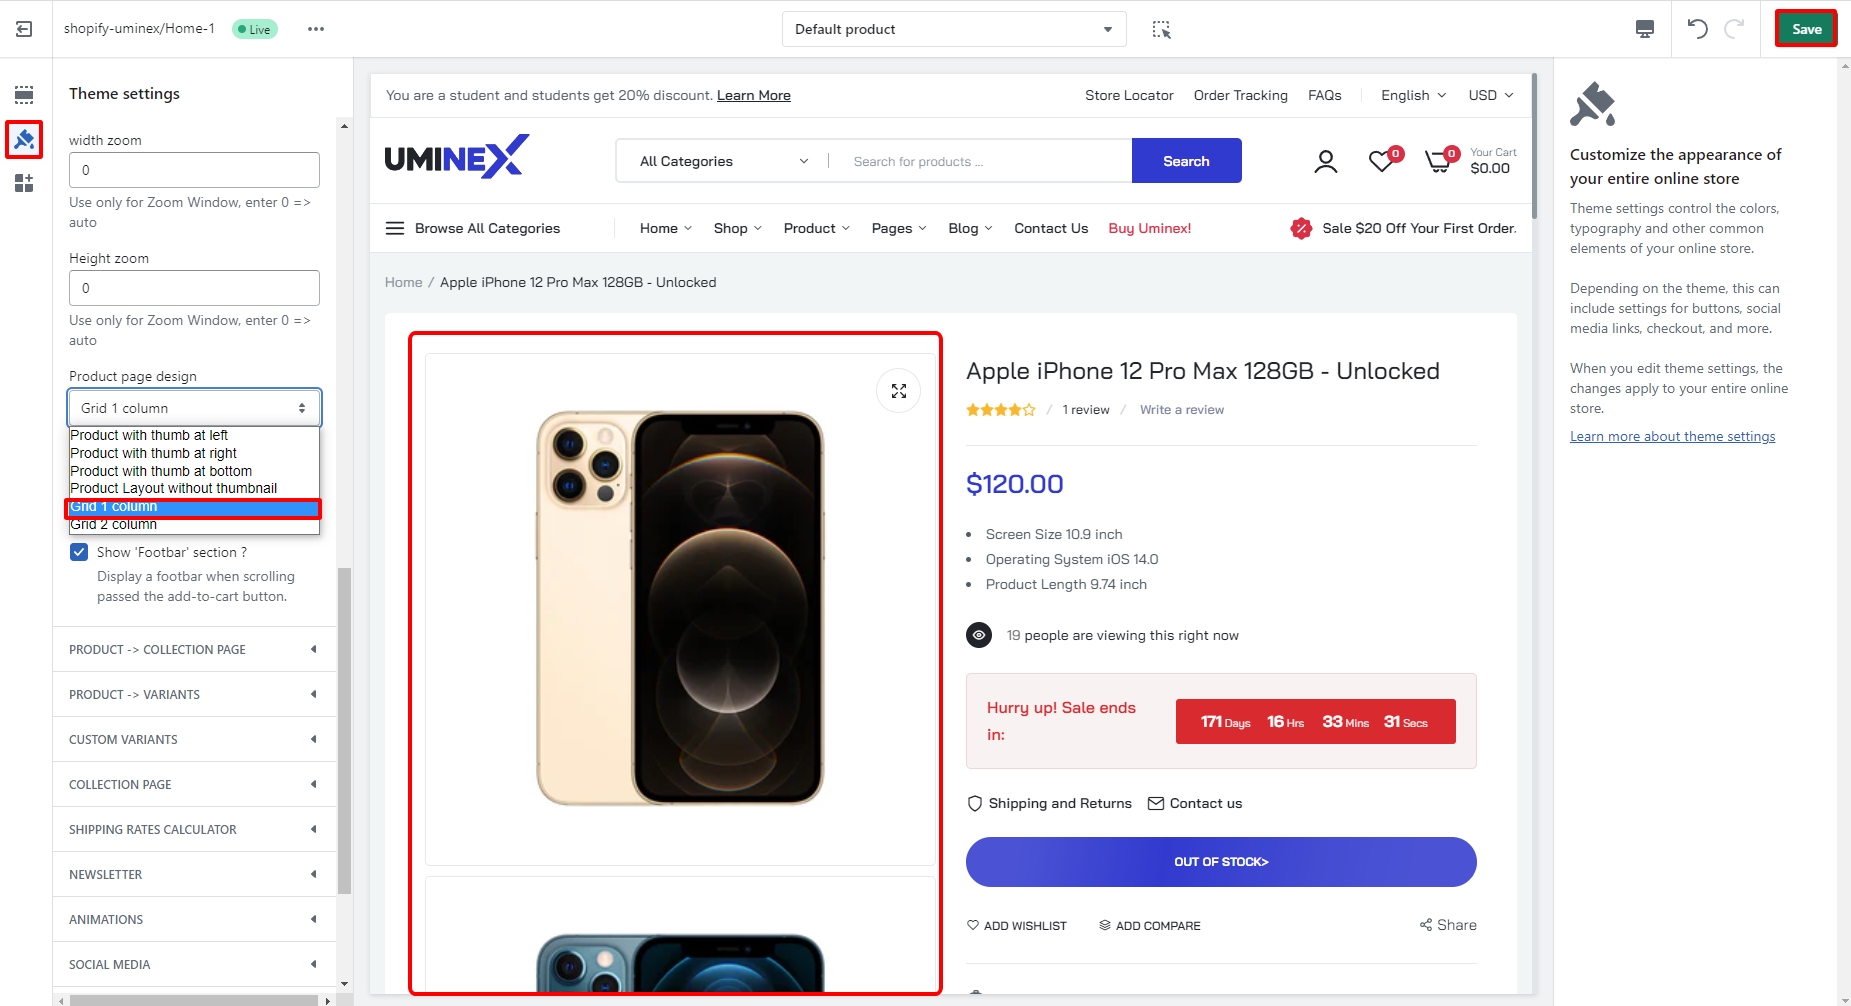Click the Exit editor icon
Image resolution: width=1851 pixels, height=1006 pixels.
pyautogui.click(x=24, y=29)
